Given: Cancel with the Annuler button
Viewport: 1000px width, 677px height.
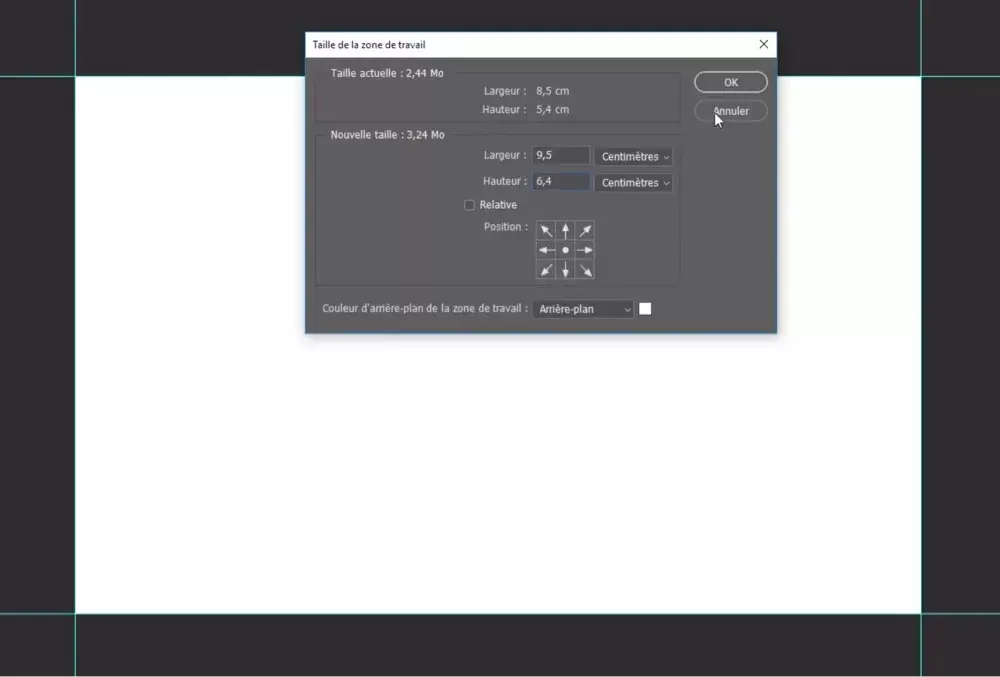Looking at the screenshot, I should pos(731,111).
